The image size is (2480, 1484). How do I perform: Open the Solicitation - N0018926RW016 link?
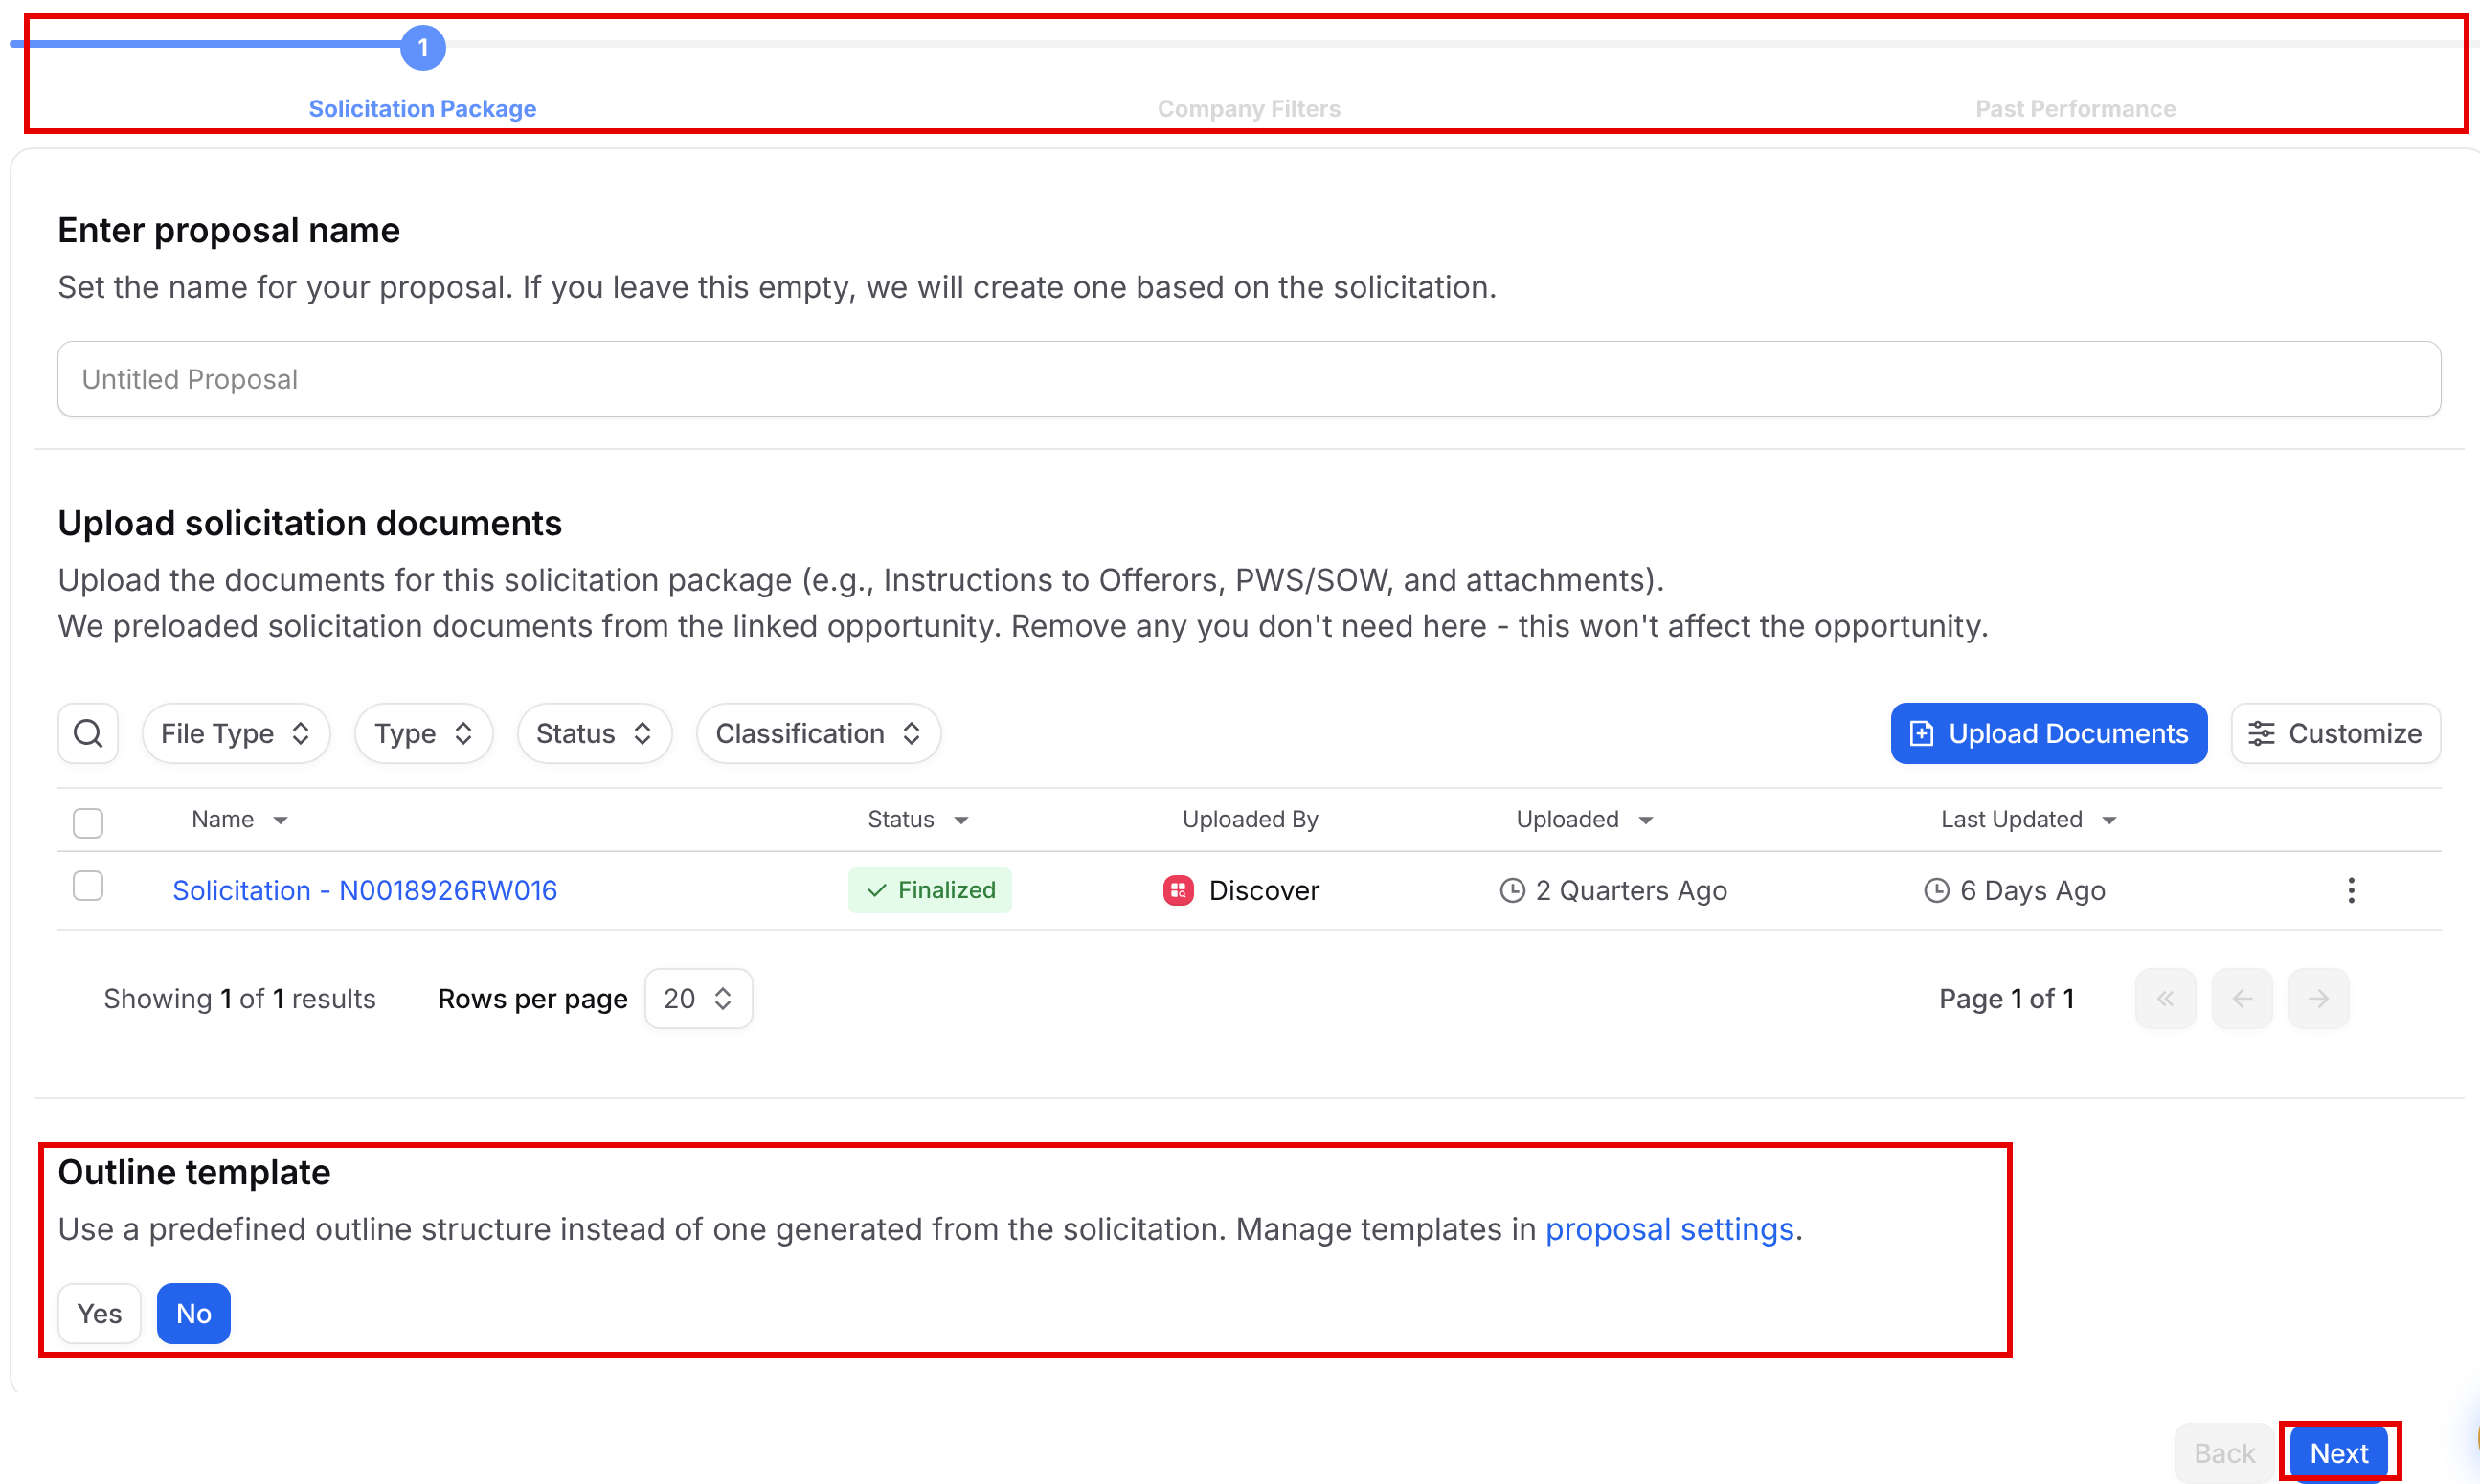[365, 890]
